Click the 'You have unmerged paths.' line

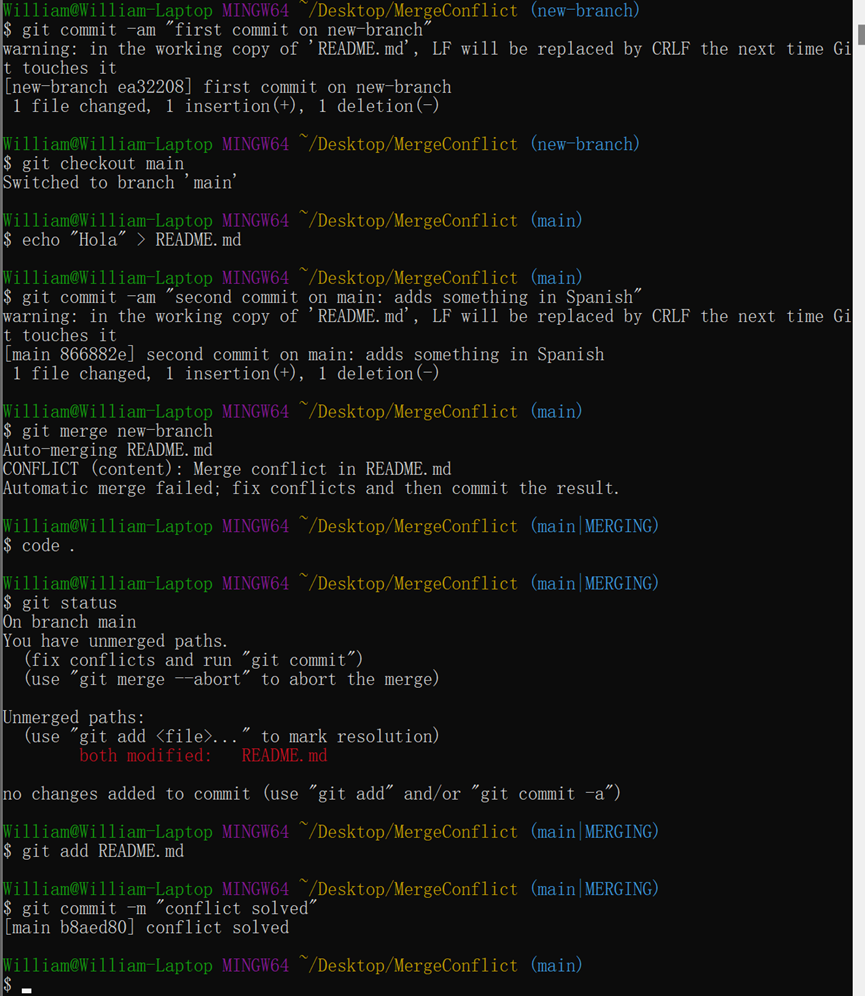coord(115,641)
